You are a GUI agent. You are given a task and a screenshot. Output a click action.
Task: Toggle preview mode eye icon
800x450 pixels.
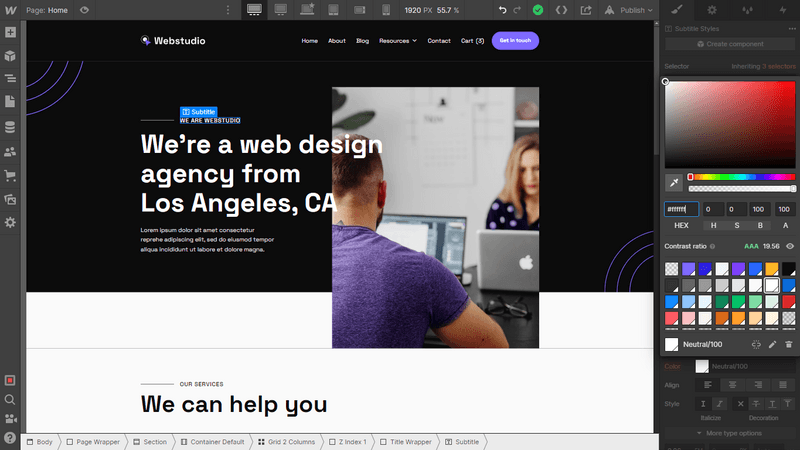point(84,10)
